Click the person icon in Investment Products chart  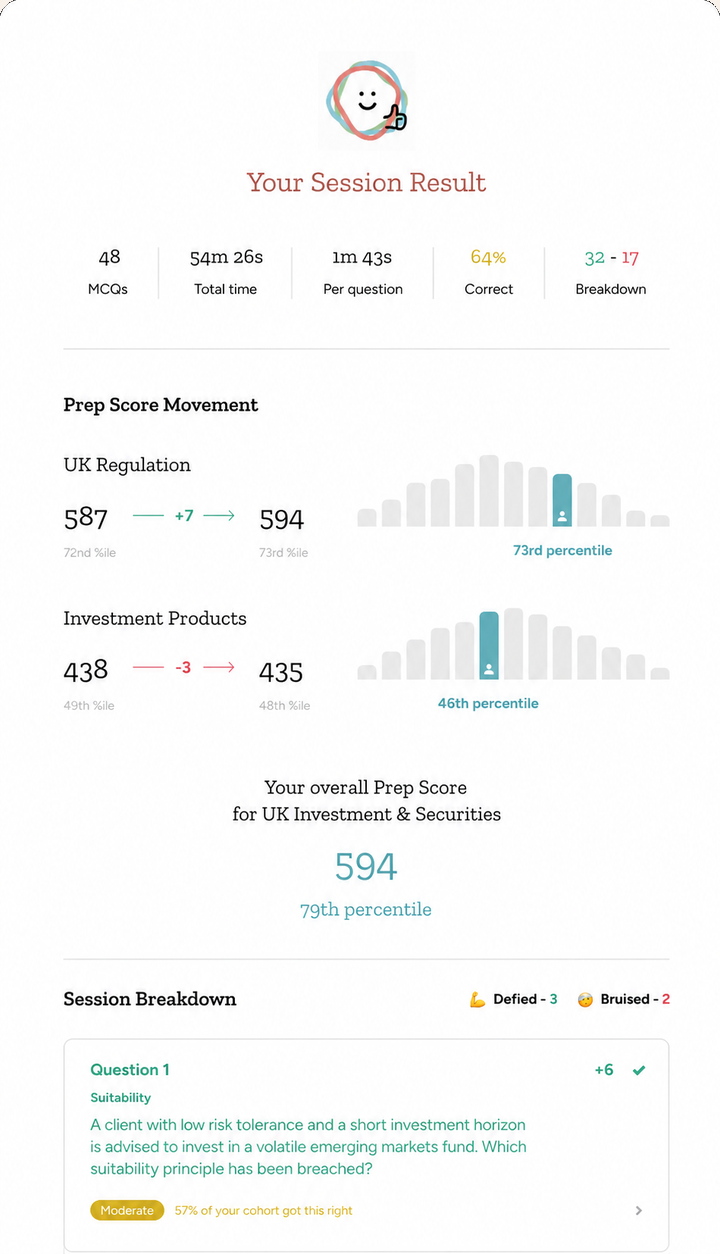(489, 669)
